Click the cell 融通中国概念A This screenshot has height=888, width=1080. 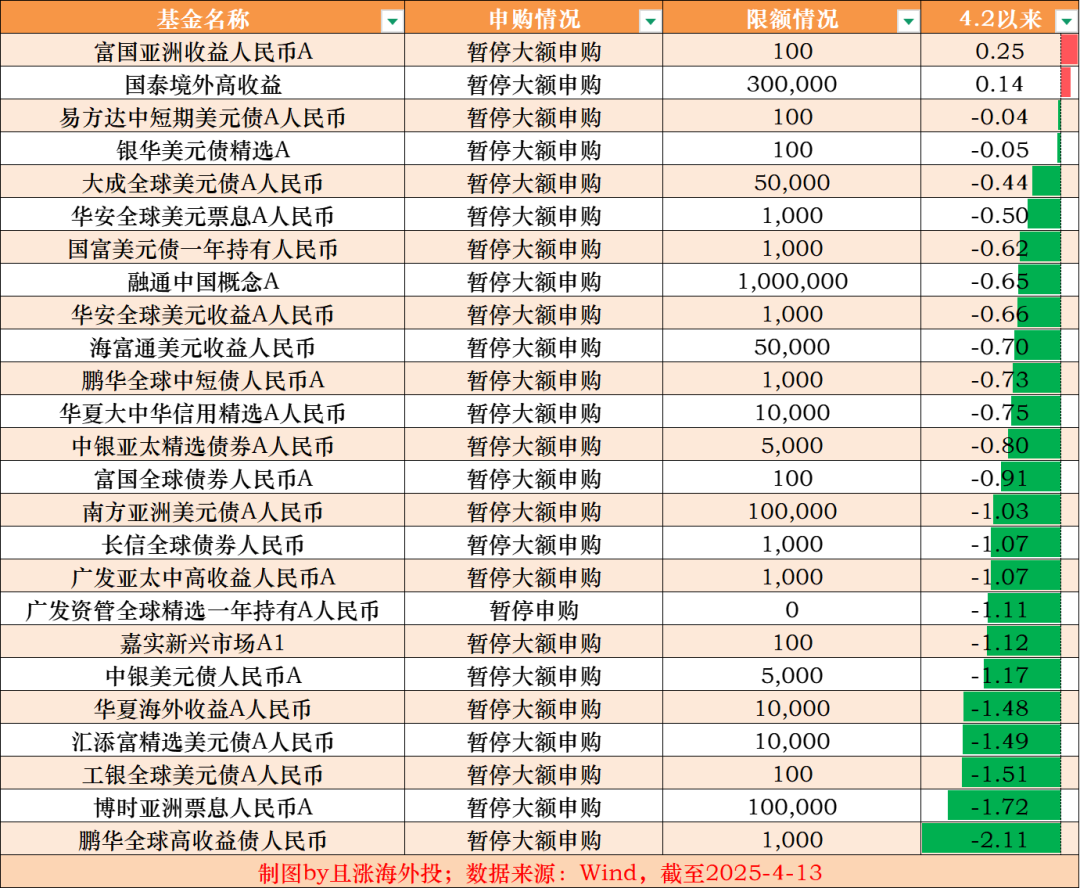click(202, 281)
